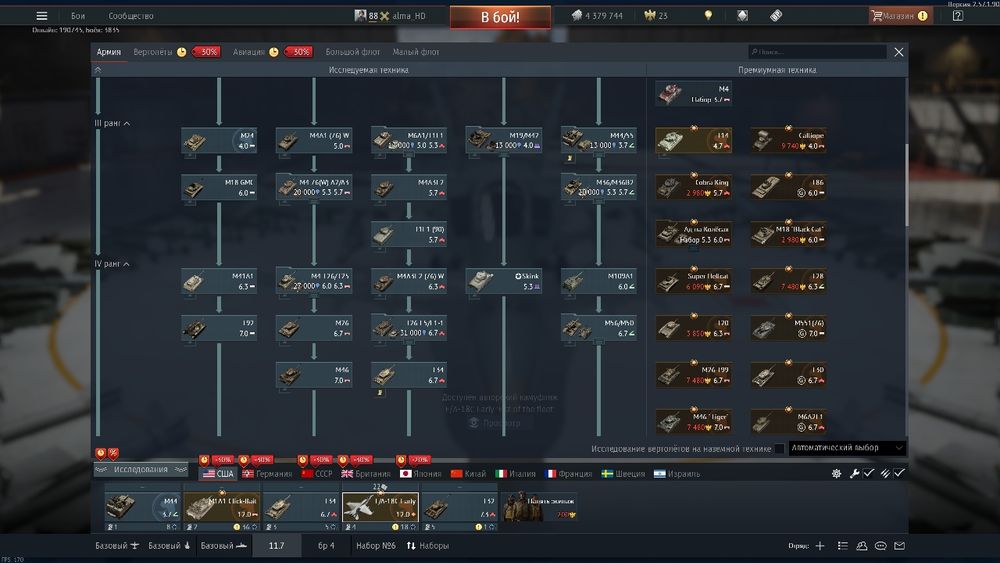Open the gear settings icon near nations
The width and height of the screenshot is (1000, 563).
(836, 473)
